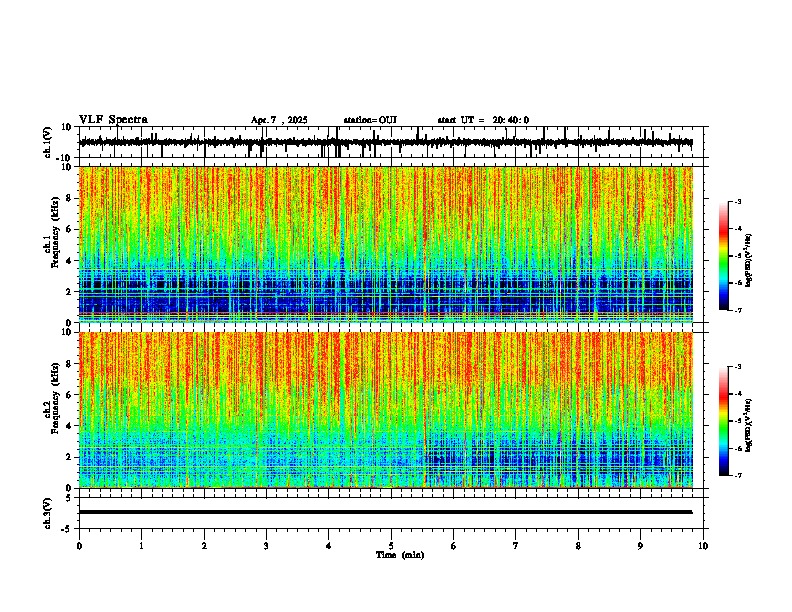
Task: Click the "4" kHz tick on ch.1 frequency axis
Action: point(69,261)
